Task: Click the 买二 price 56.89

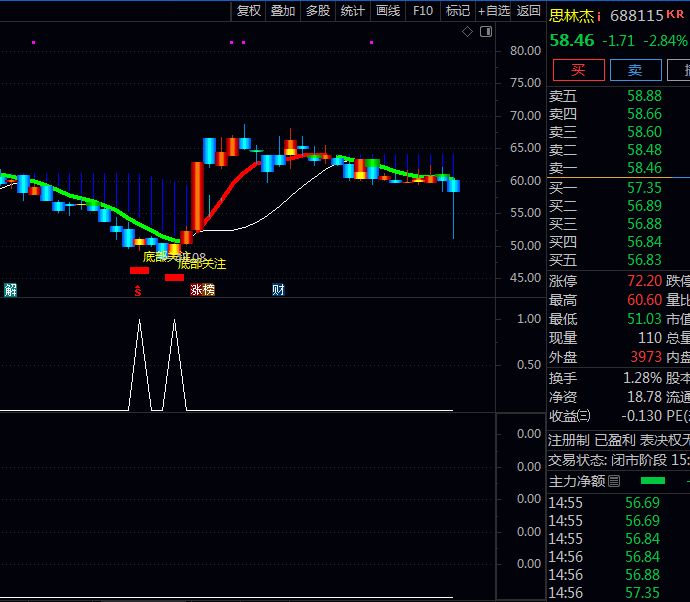Action: pos(644,206)
